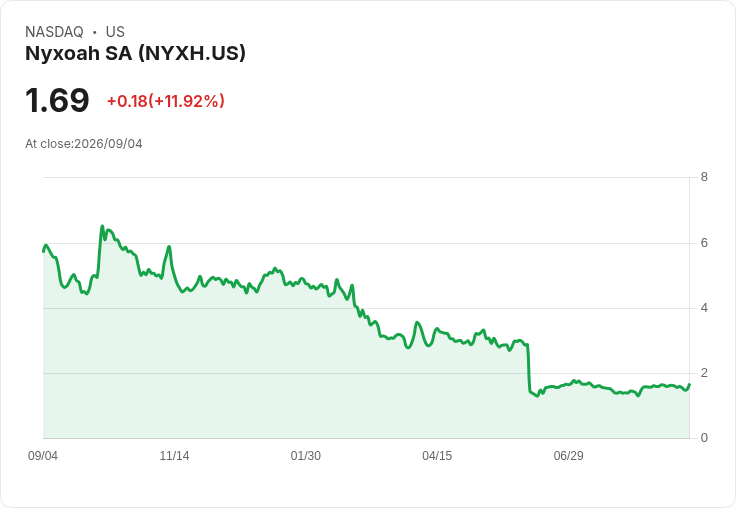
Task: Click the 01/30 x-axis date label
Action: tap(306, 455)
